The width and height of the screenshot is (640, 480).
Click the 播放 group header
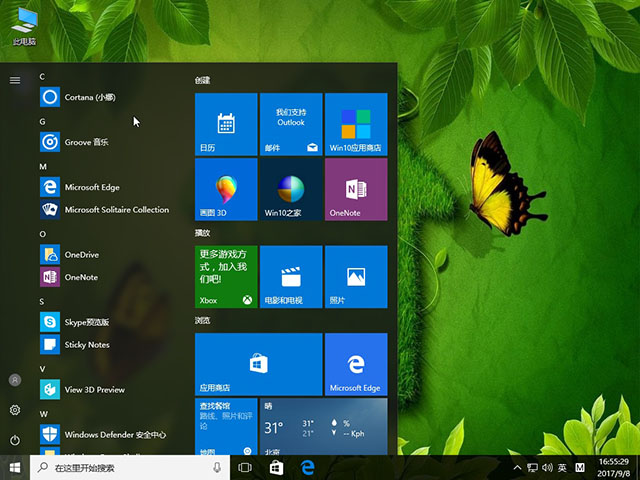click(x=202, y=233)
